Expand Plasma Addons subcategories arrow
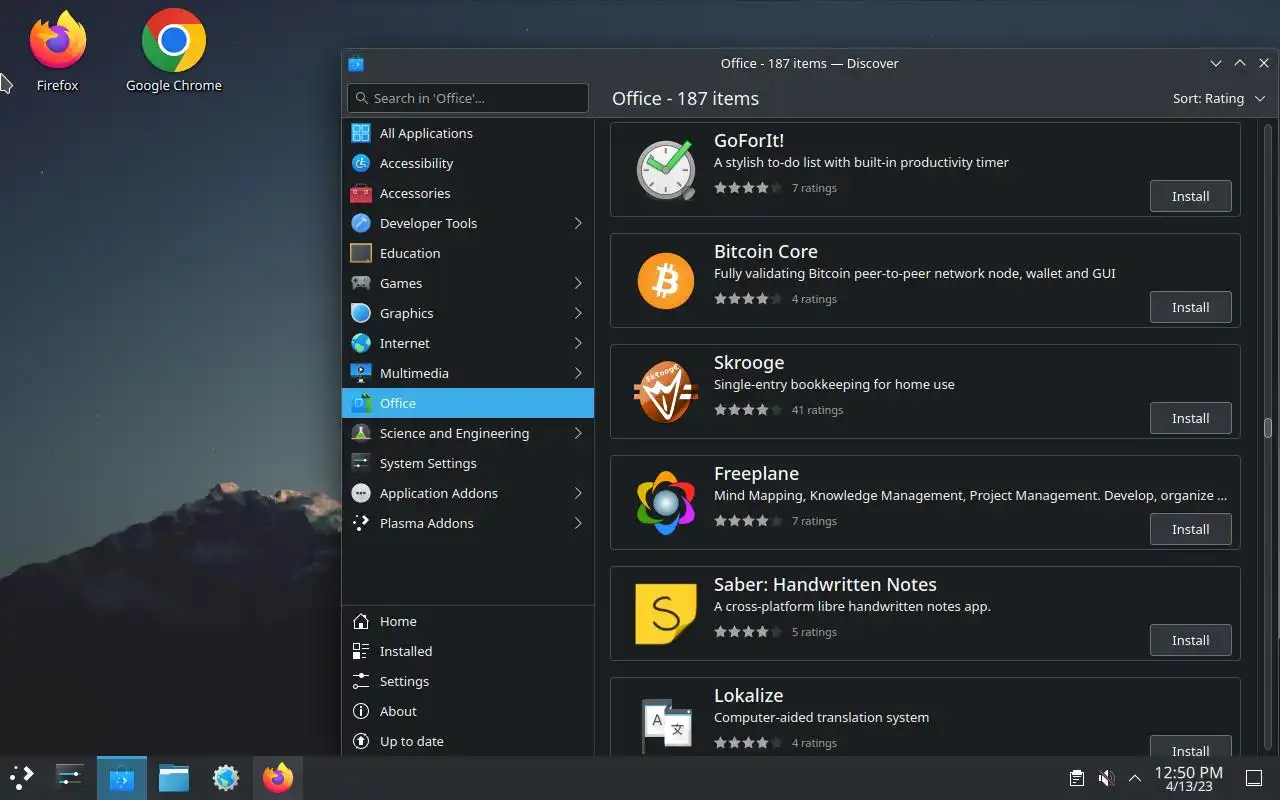Viewport: 1280px width, 800px height. [x=578, y=523]
